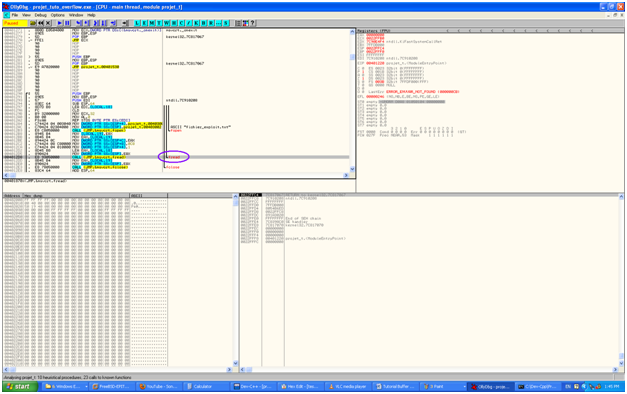Open the View menu
This screenshot has height=394, width=627.
[26, 15]
